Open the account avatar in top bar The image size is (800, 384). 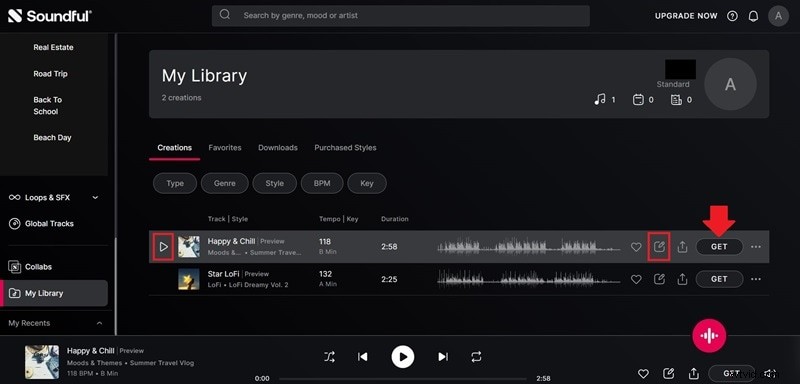778,16
